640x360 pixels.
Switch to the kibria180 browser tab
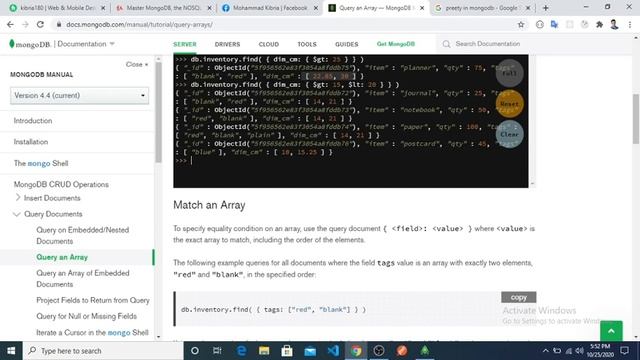point(57,8)
